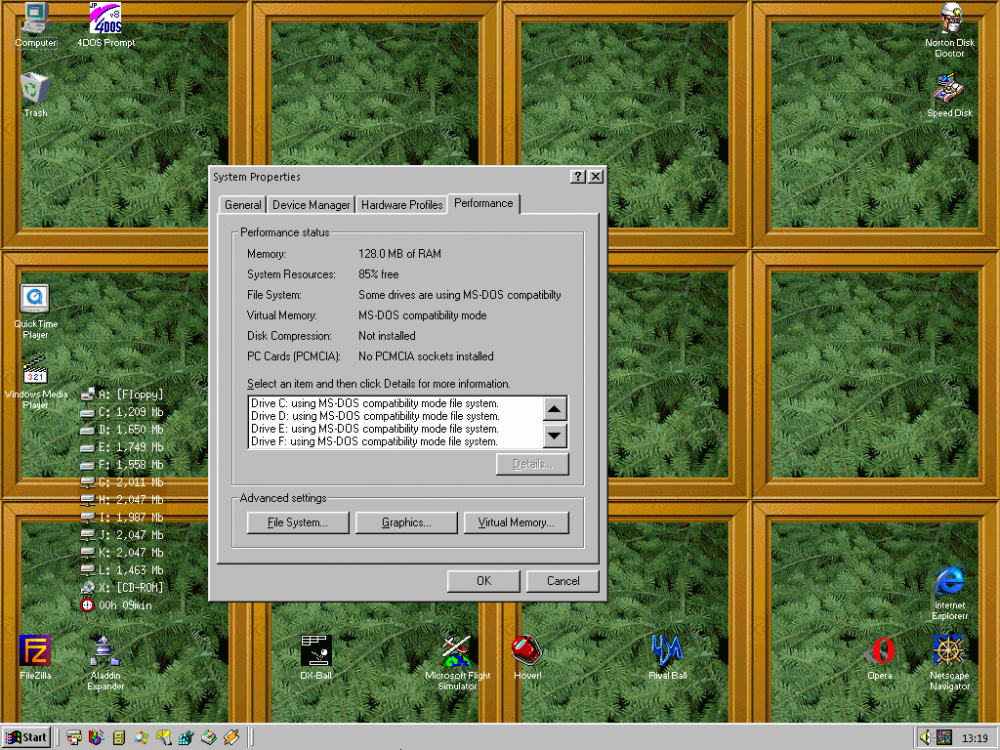Open Microsoft Flight Simulator icon
The height and width of the screenshot is (750, 1000).
(457, 651)
